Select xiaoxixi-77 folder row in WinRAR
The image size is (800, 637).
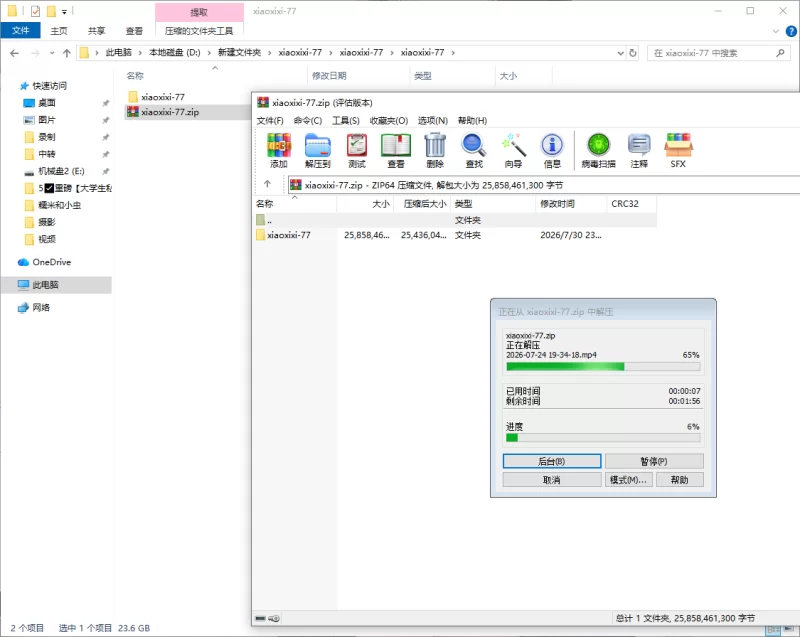coord(456,235)
